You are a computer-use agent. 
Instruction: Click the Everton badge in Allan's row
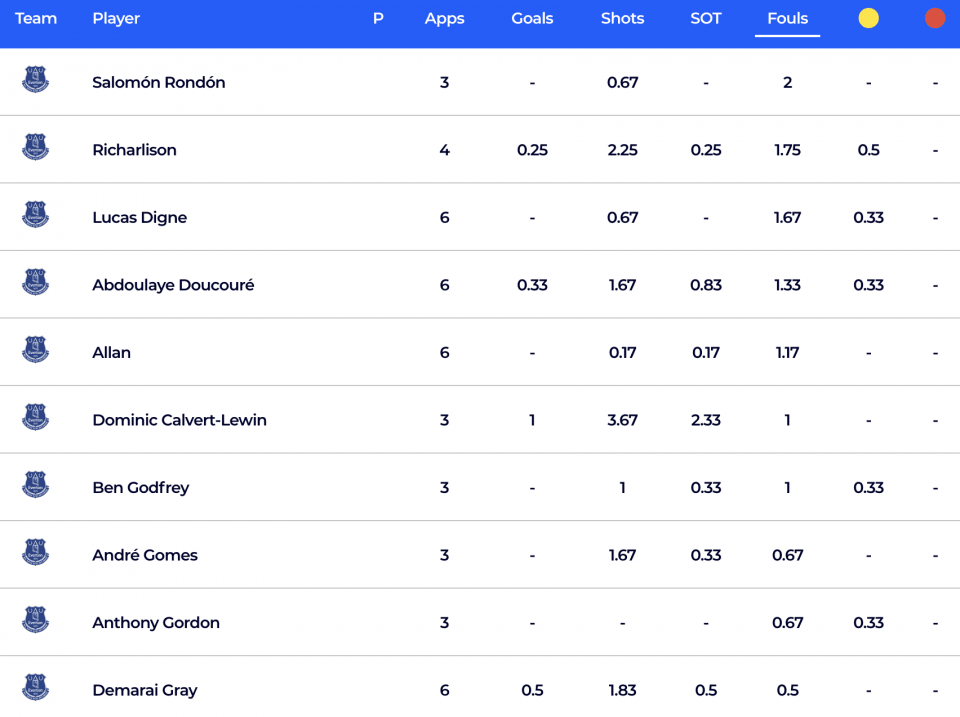pyautogui.click(x=36, y=350)
